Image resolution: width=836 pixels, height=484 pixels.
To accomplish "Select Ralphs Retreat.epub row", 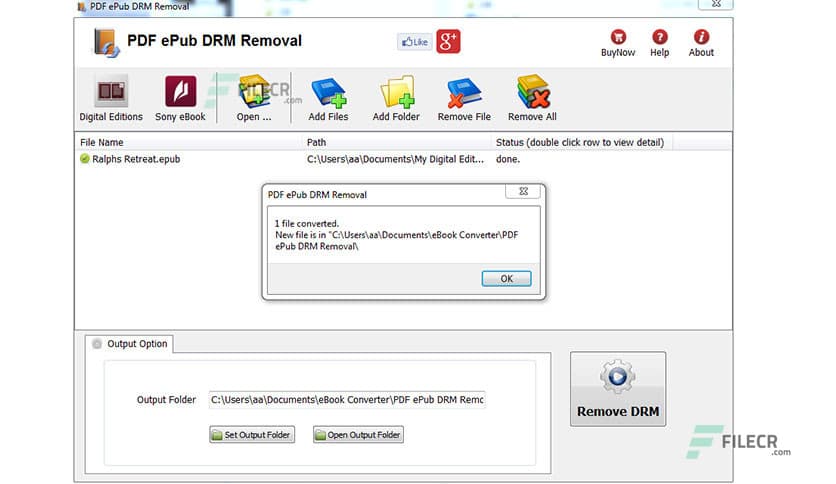I will tap(403, 159).
